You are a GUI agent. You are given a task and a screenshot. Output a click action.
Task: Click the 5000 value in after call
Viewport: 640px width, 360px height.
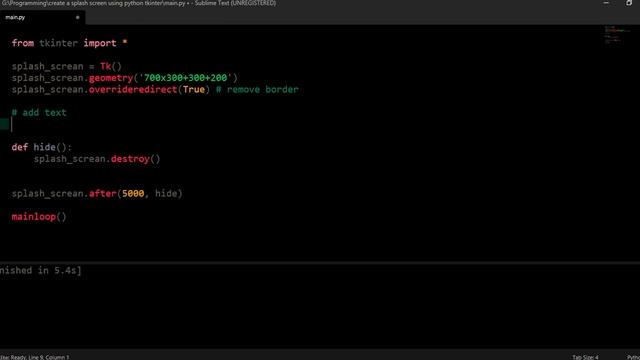[133, 193]
